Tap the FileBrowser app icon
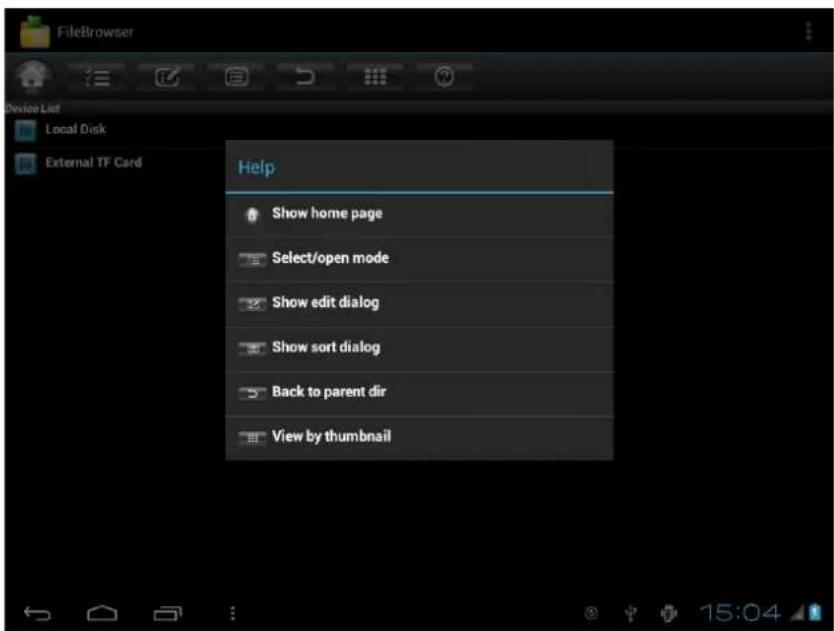This screenshot has width=834, height=631. point(35,32)
